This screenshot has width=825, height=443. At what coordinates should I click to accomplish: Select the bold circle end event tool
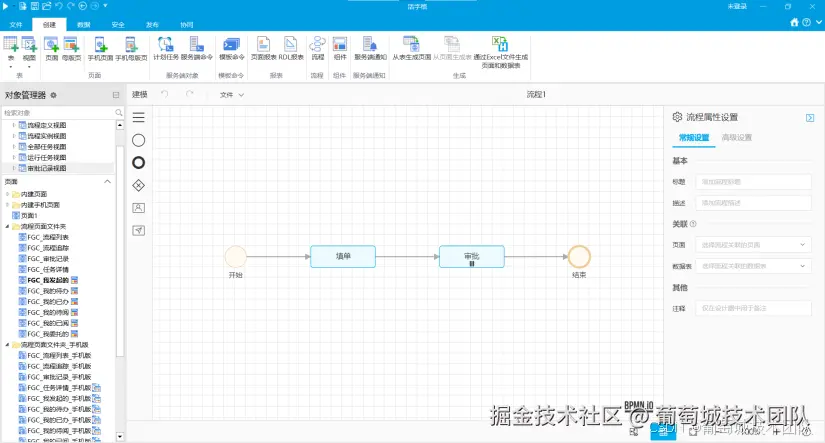tap(138, 163)
